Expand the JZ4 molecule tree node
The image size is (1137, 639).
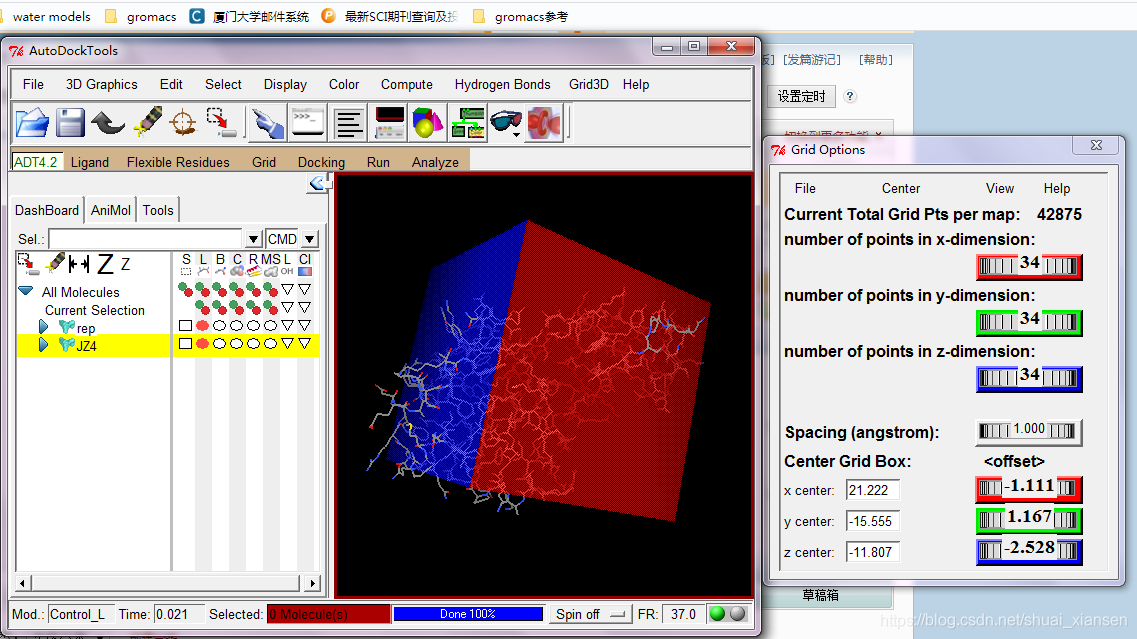(x=44, y=345)
